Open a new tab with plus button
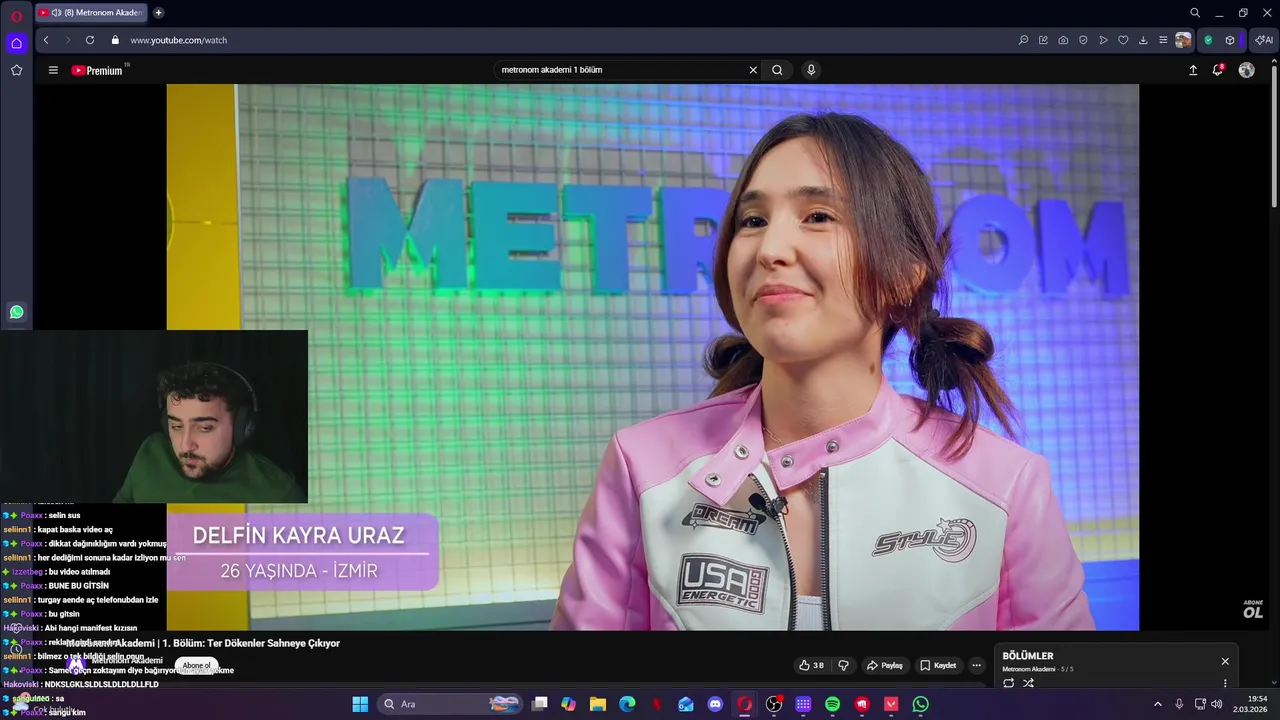The height and width of the screenshot is (720, 1280). coord(158,13)
